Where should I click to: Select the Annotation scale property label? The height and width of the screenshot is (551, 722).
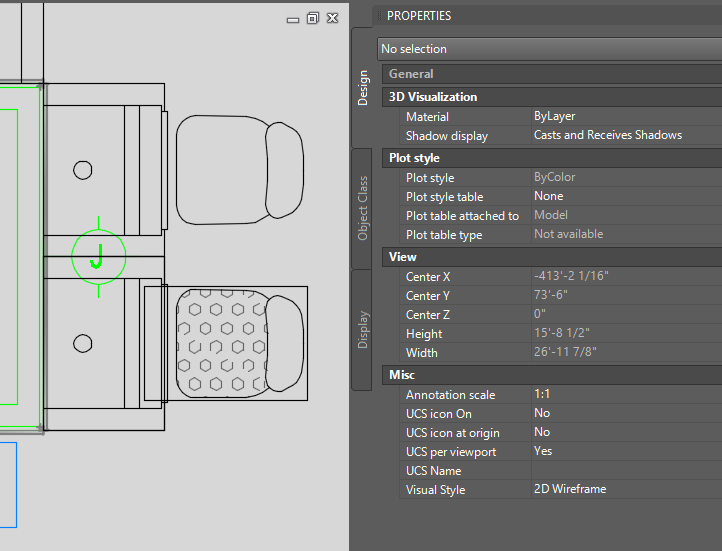[x=450, y=395]
